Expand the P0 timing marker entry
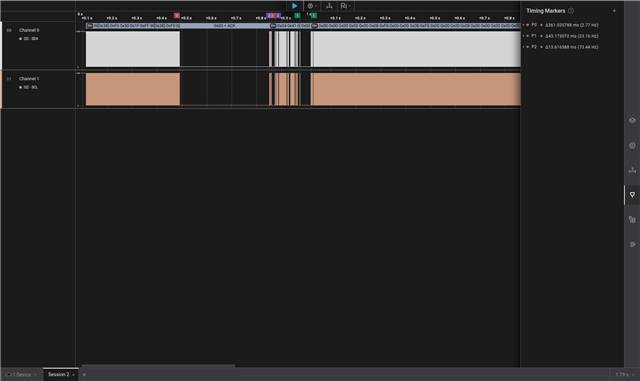640x381 pixels. pos(524,25)
